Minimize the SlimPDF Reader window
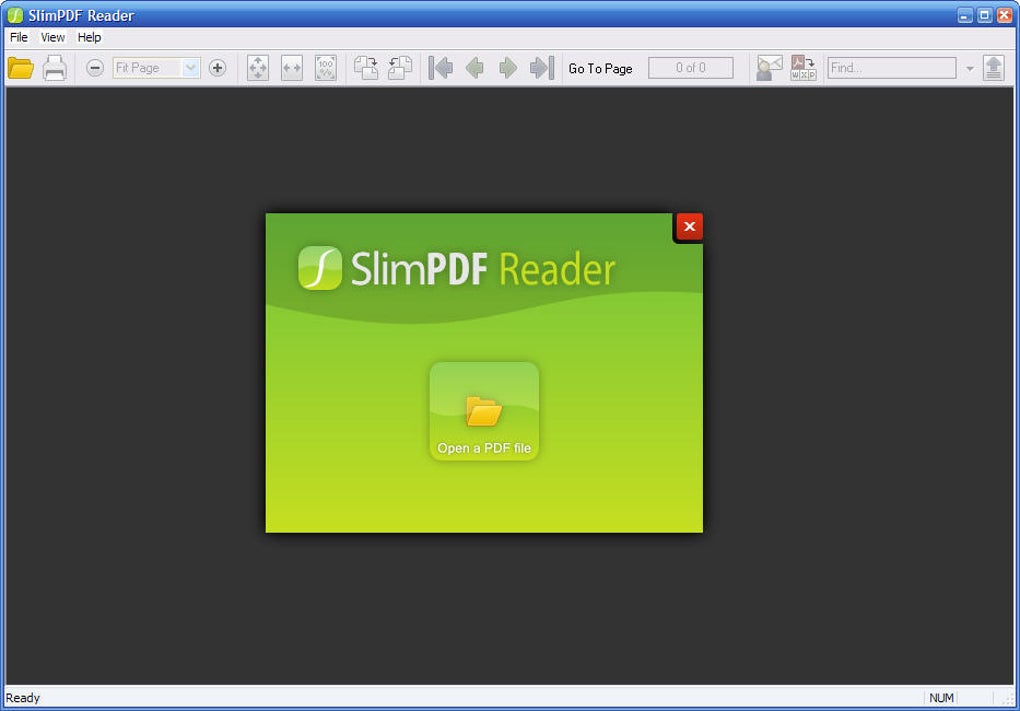The width and height of the screenshot is (1020, 711). coord(965,15)
